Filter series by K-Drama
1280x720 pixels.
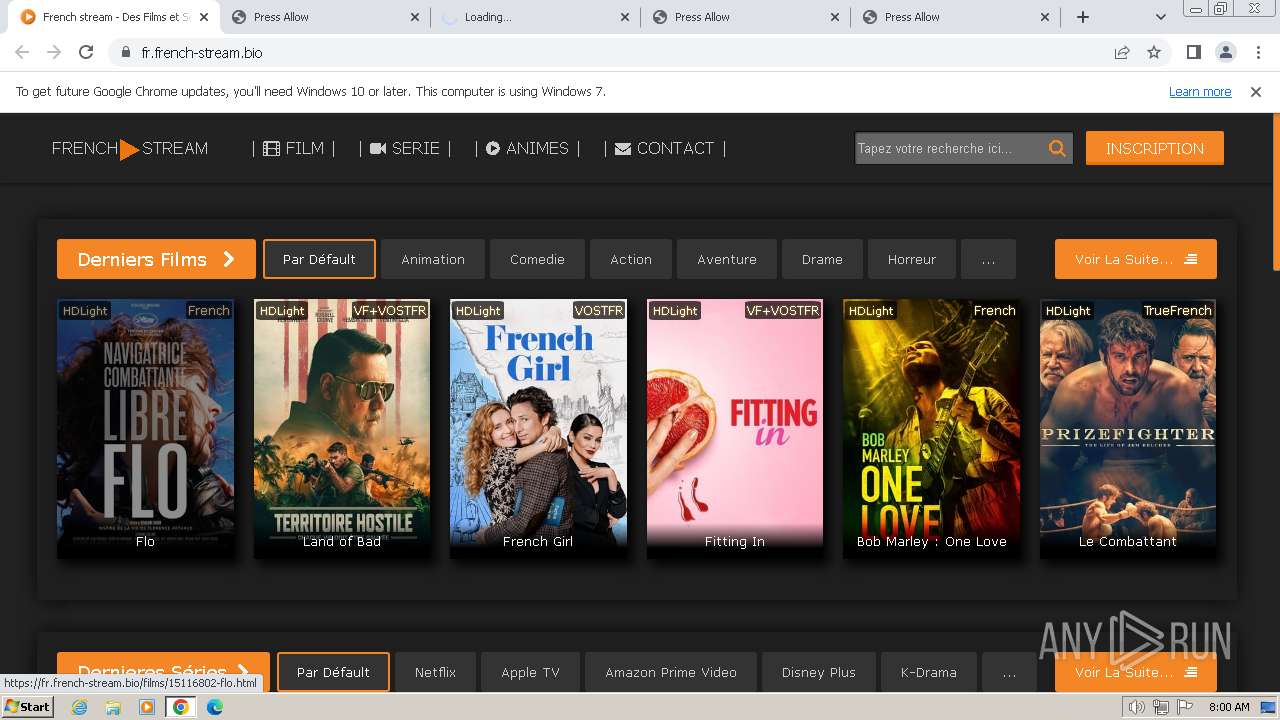pos(929,672)
